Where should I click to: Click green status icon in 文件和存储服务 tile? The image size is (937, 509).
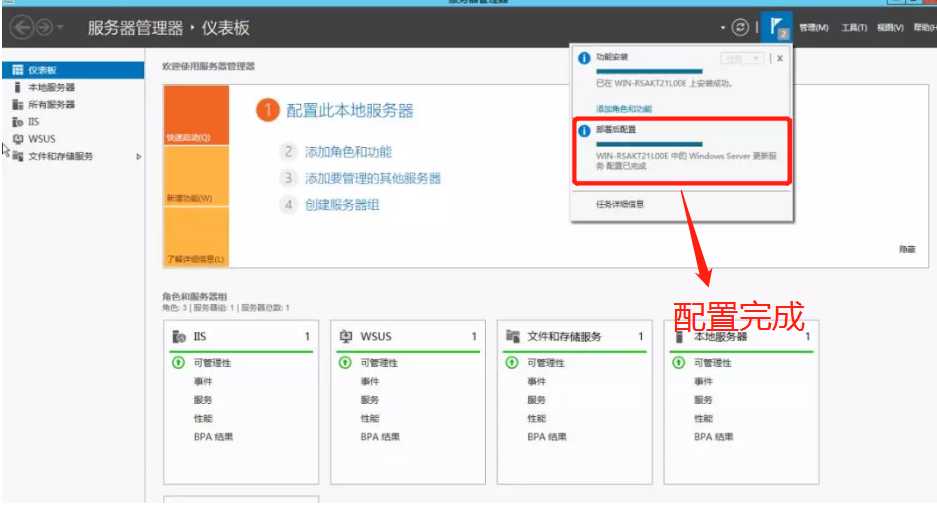tap(512, 363)
